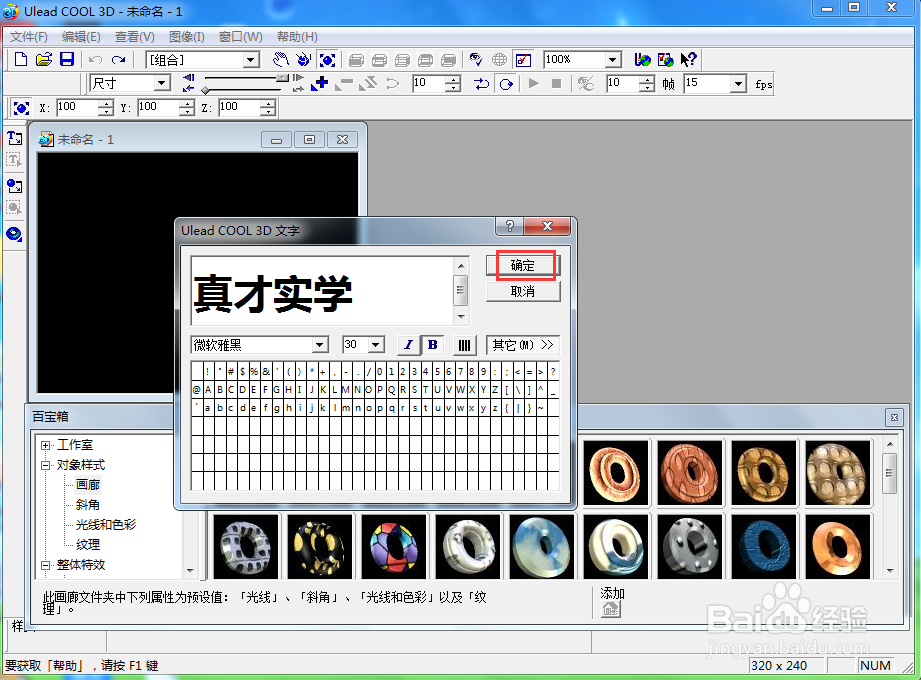Click the Z value input field

(238, 107)
